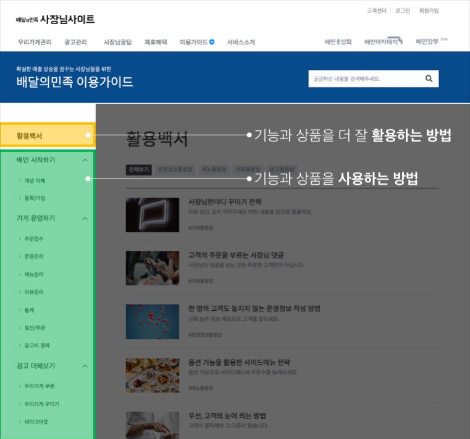Screen dimensions: 470x439
Task: Open the red balloons article thumbnail
Action: (x=152, y=322)
